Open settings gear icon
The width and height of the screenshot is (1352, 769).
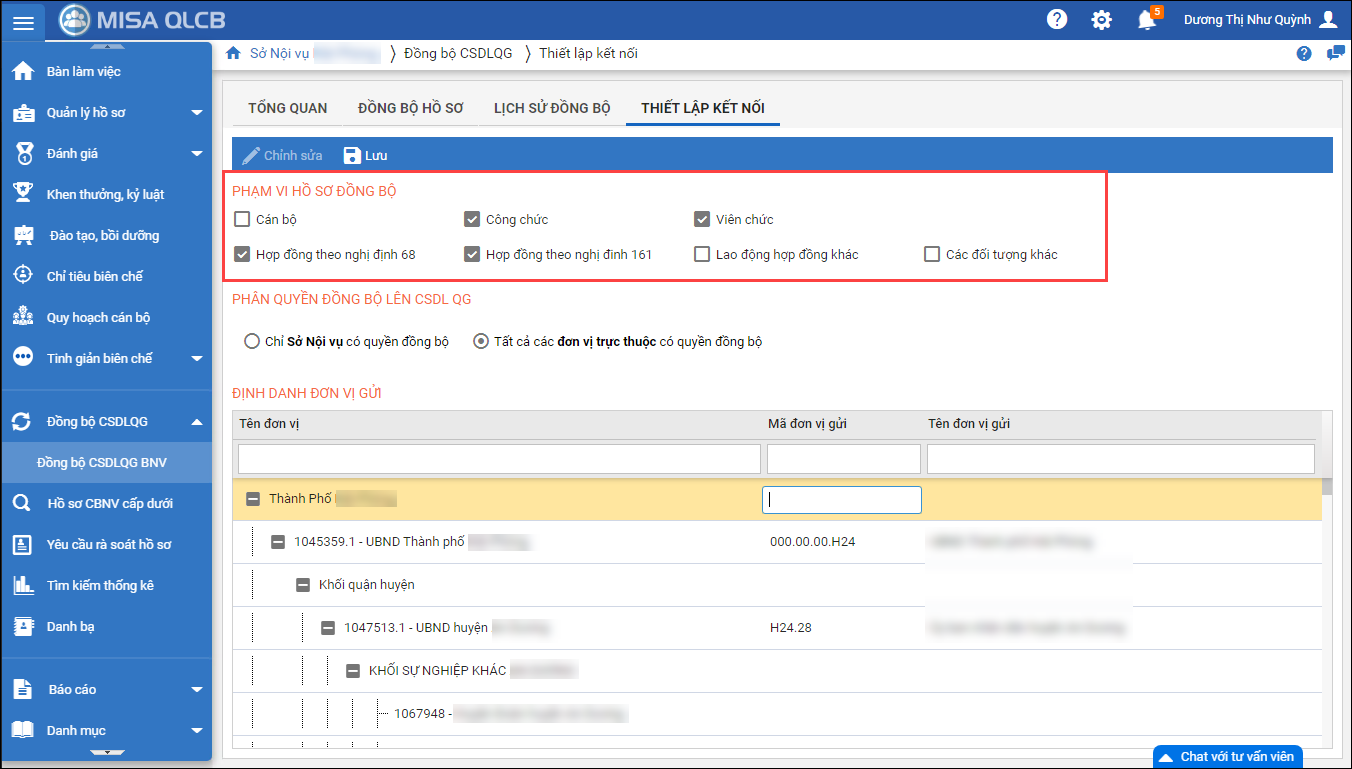1101,20
